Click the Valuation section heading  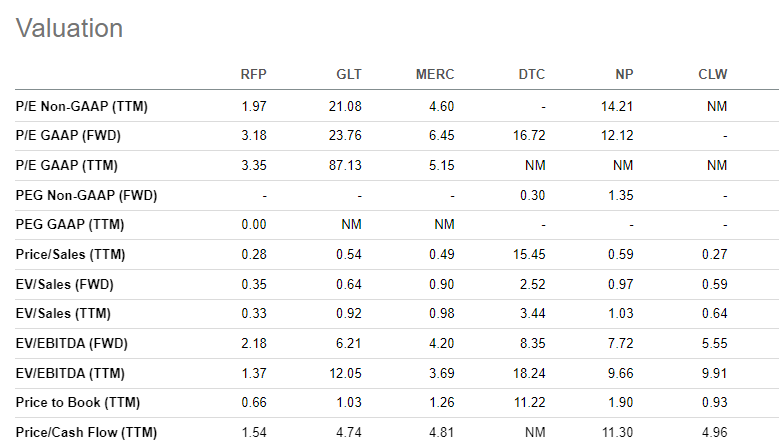click(70, 28)
